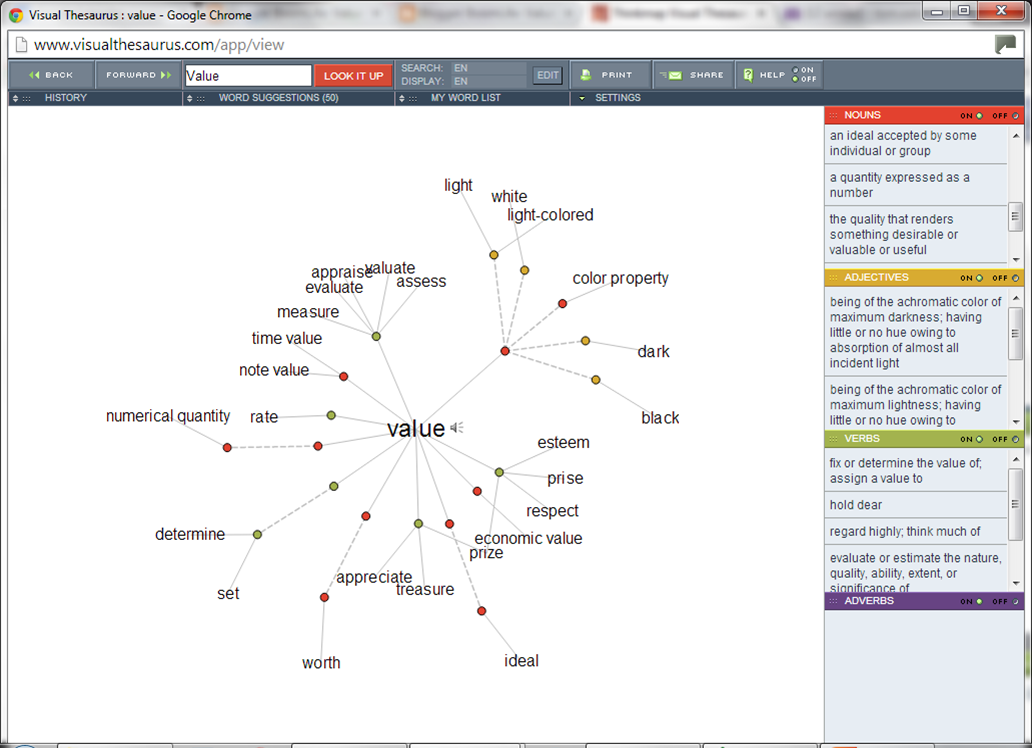The image size is (1032, 748).
Task: Open the Settings dropdown
Action: pos(582,98)
